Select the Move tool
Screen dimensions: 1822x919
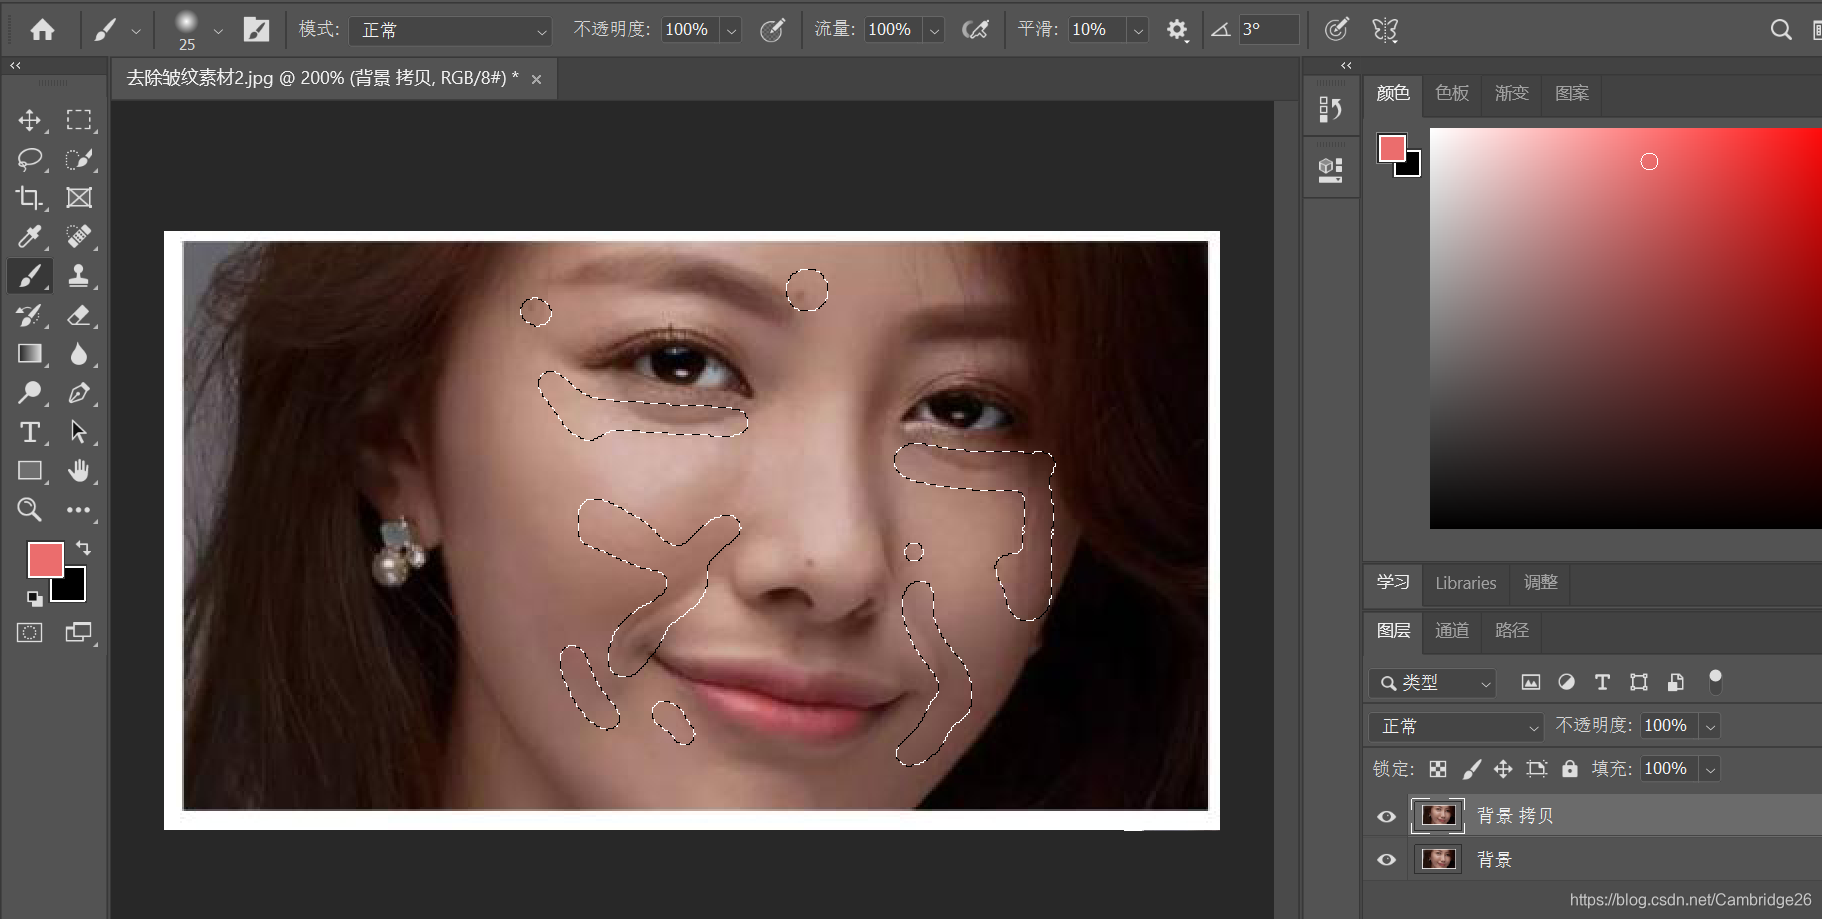point(29,120)
